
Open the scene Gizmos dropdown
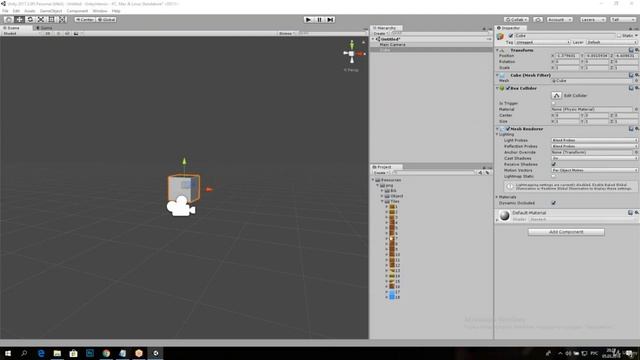click(x=287, y=33)
